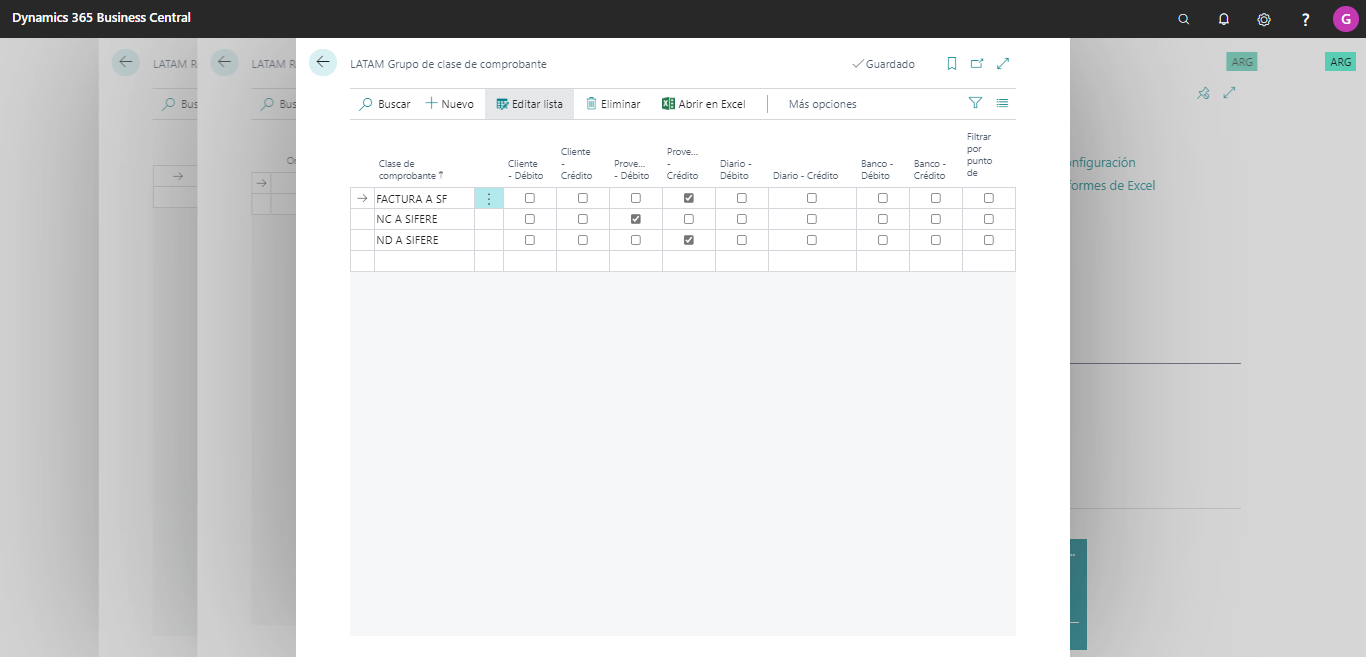This screenshot has height=657, width=1366.
Task: Open the filter pane funnel icon
Action: [x=975, y=103]
